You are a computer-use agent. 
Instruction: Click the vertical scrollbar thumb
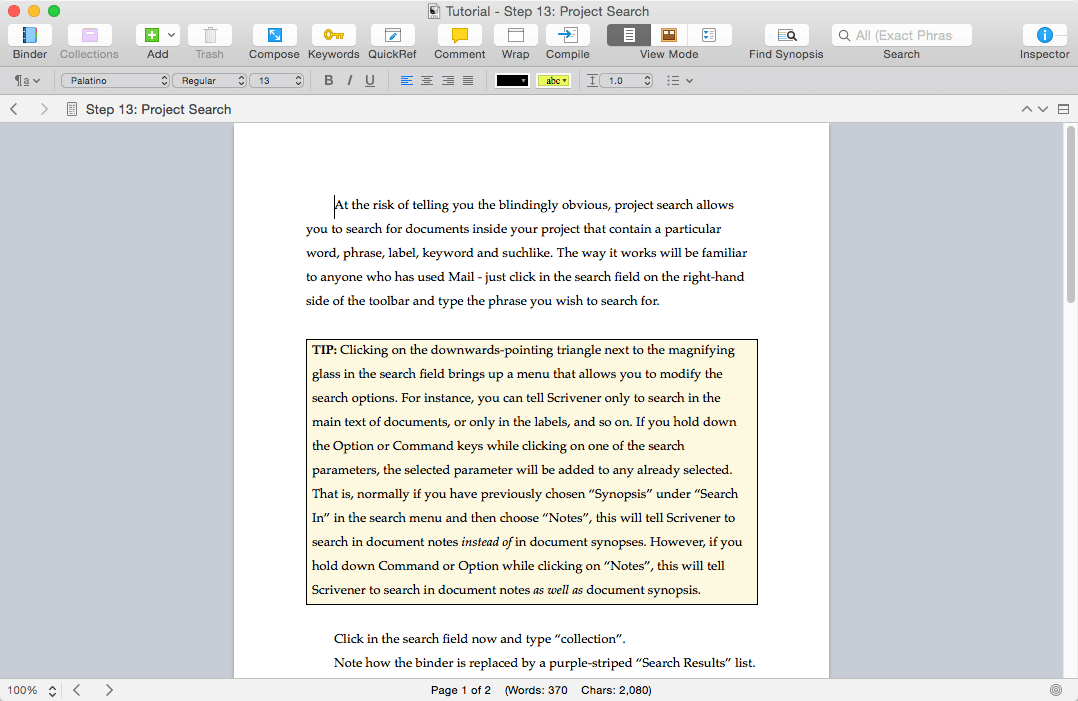pyautogui.click(x=1070, y=214)
